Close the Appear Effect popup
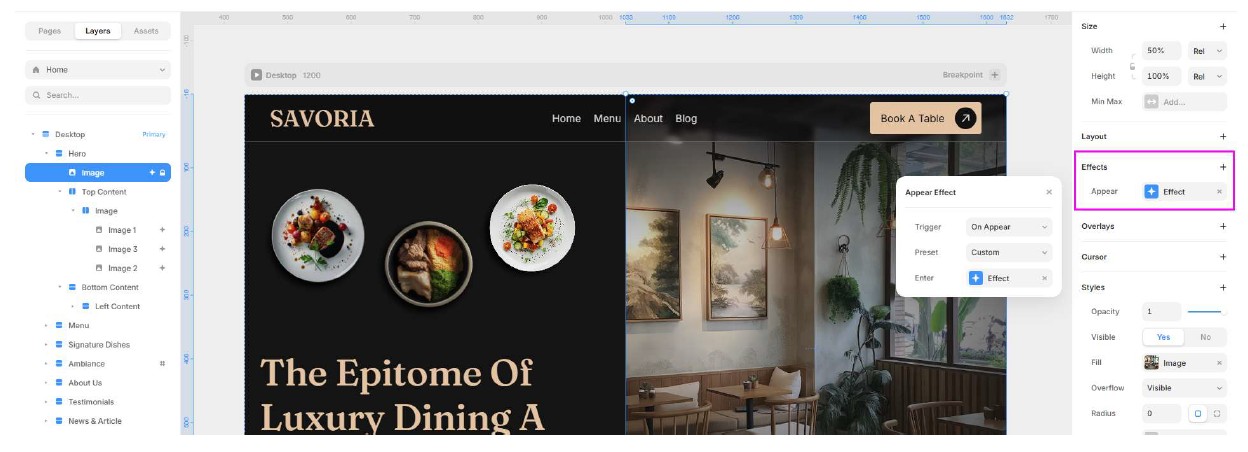Screen dimensions: 1248x452 click(1049, 192)
